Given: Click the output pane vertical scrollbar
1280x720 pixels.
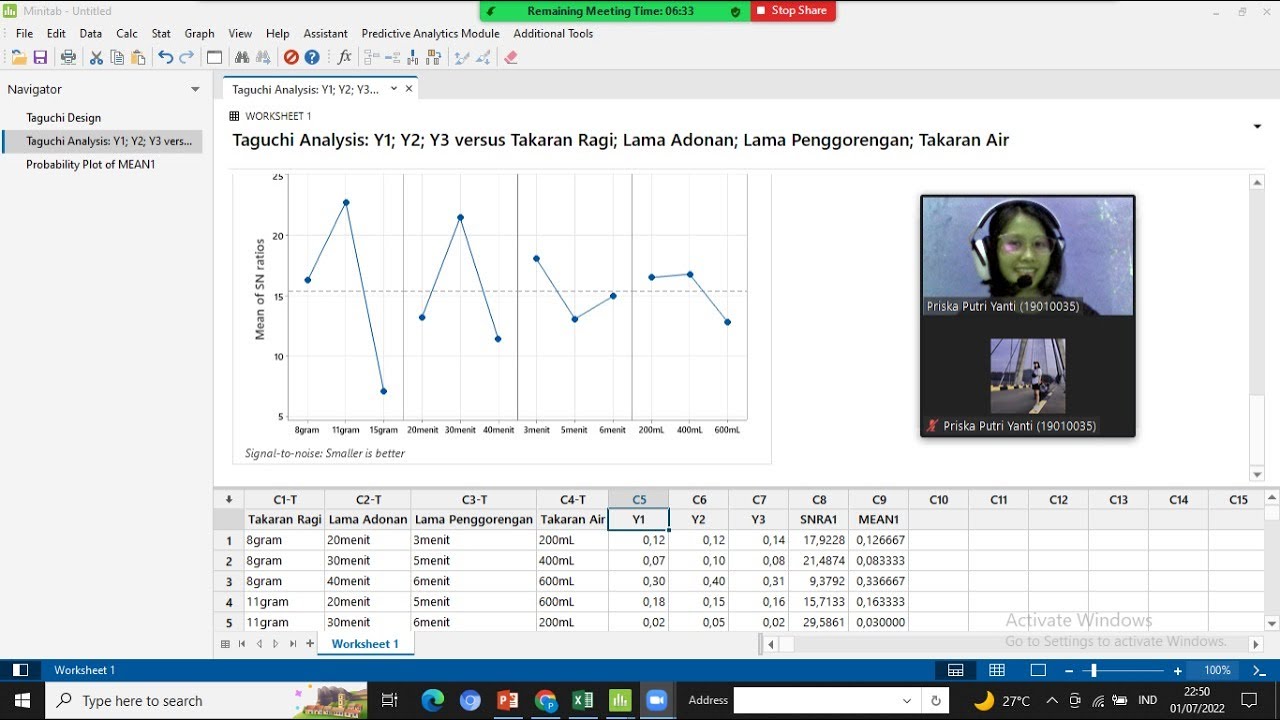Looking at the screenshot, I should [1257, 432].
